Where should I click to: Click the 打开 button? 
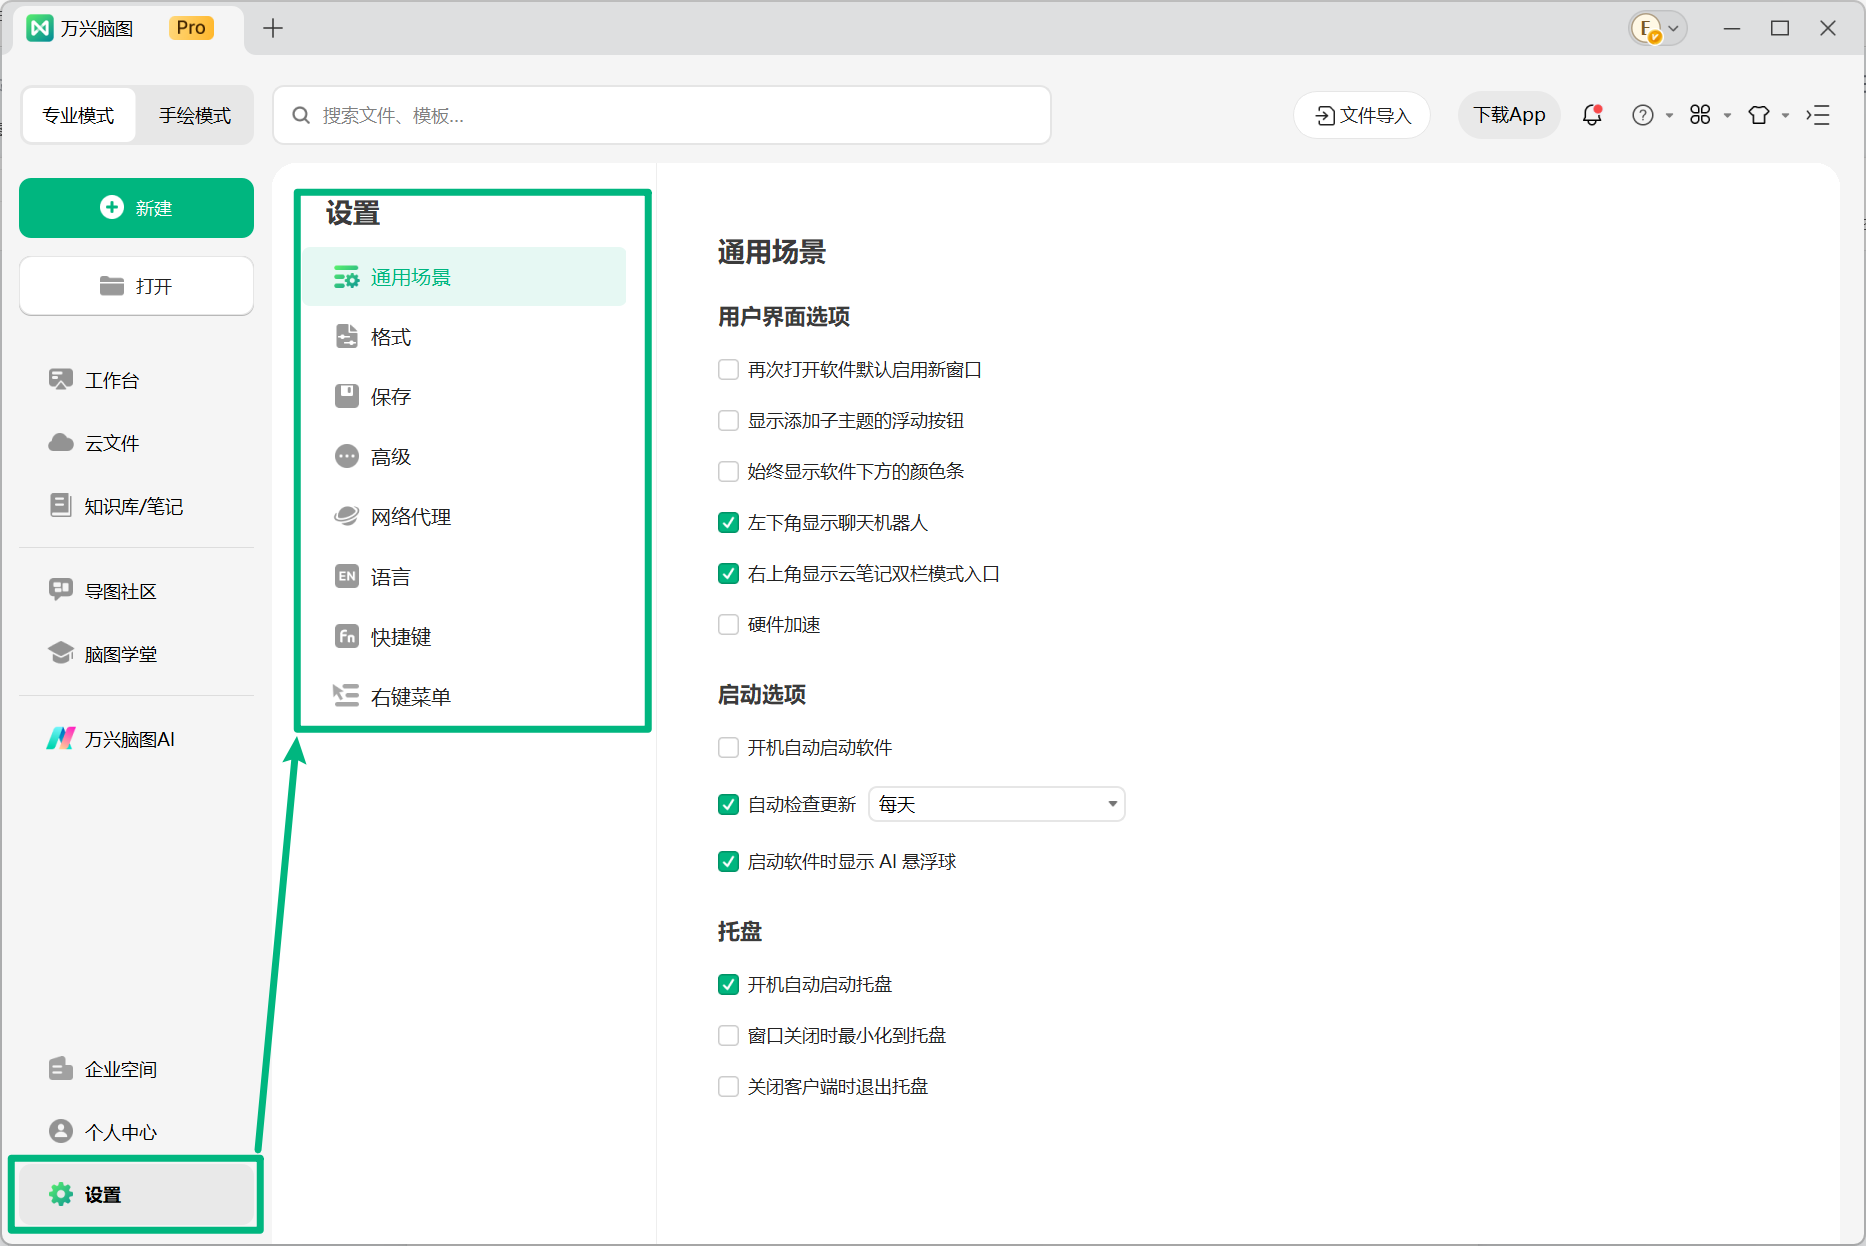click(136, 286)
